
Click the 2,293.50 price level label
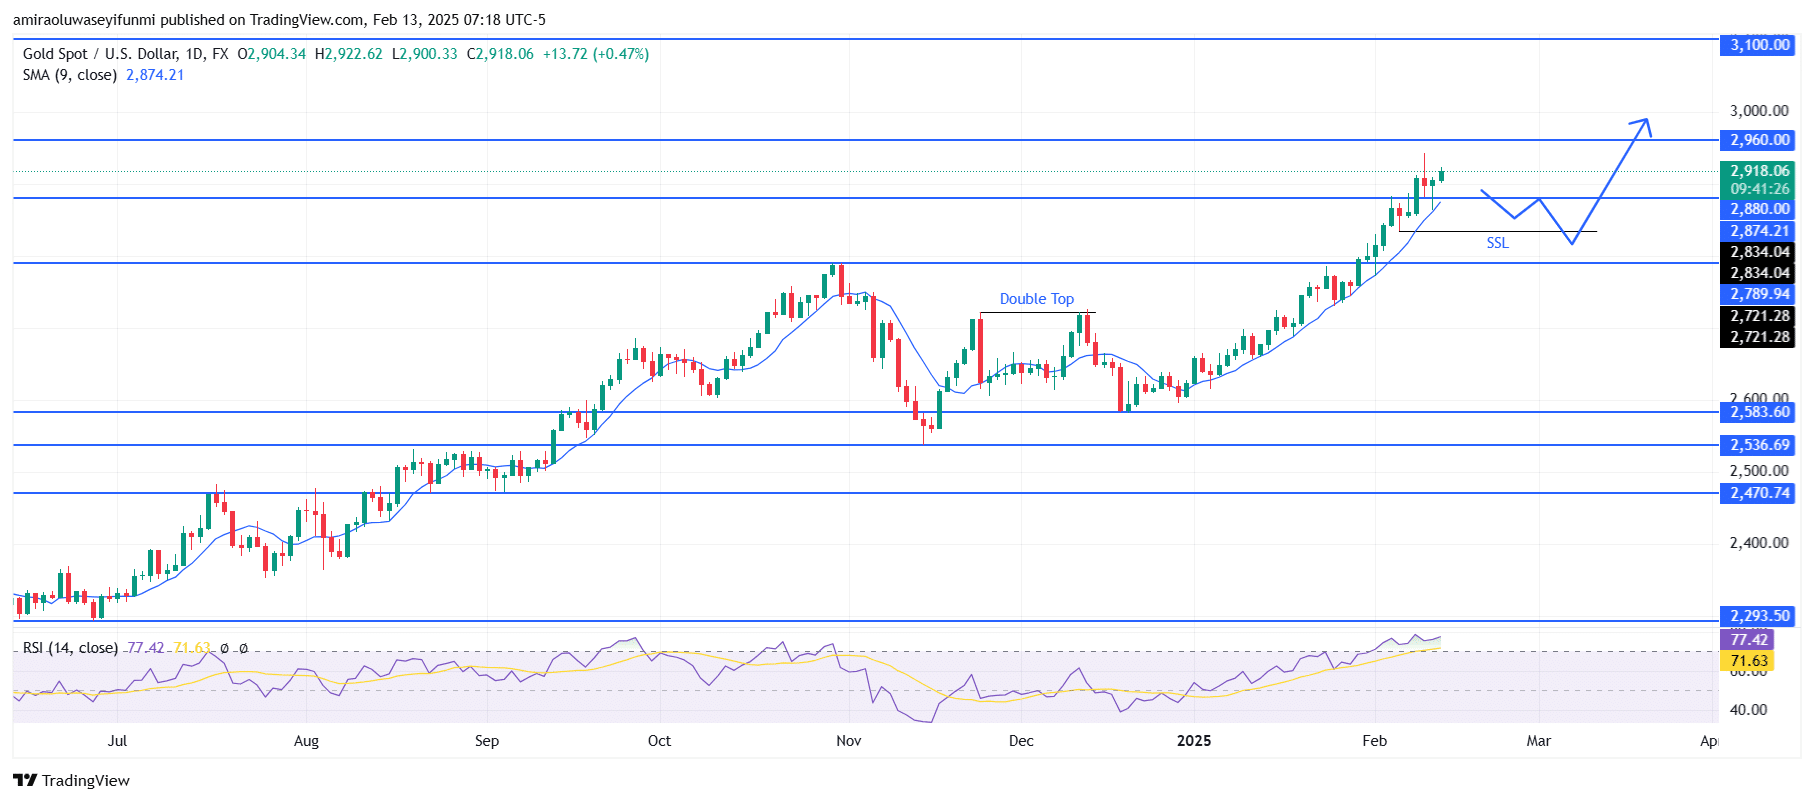pyautogui.click(x=1757, y=616)
